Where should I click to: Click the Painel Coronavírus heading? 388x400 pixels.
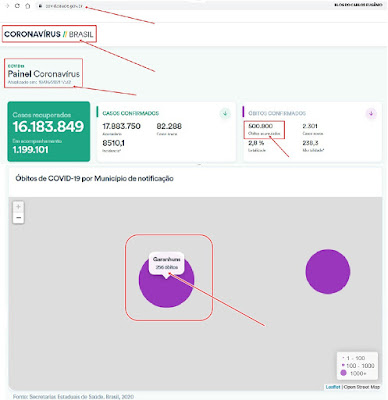(x=44, y=74)
